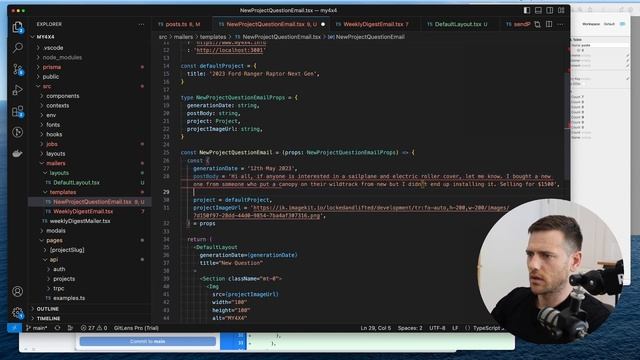Open the Source Control view
Viewport: 640px width, 360px height.
point(17,69)
